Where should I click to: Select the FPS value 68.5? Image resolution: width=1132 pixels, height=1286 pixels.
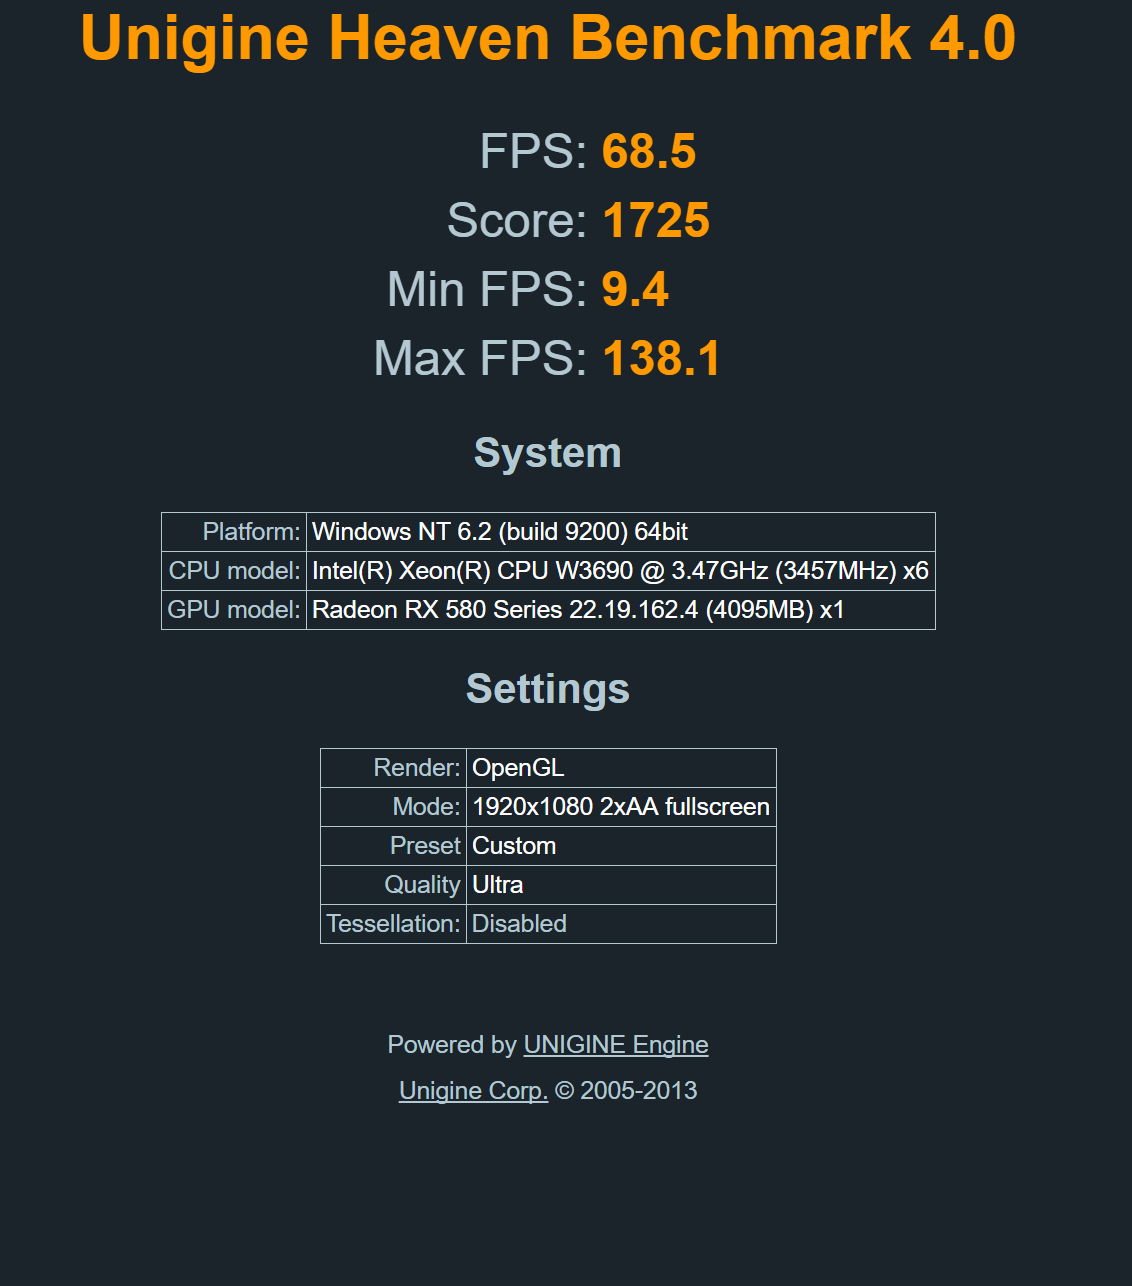(649, 152)
